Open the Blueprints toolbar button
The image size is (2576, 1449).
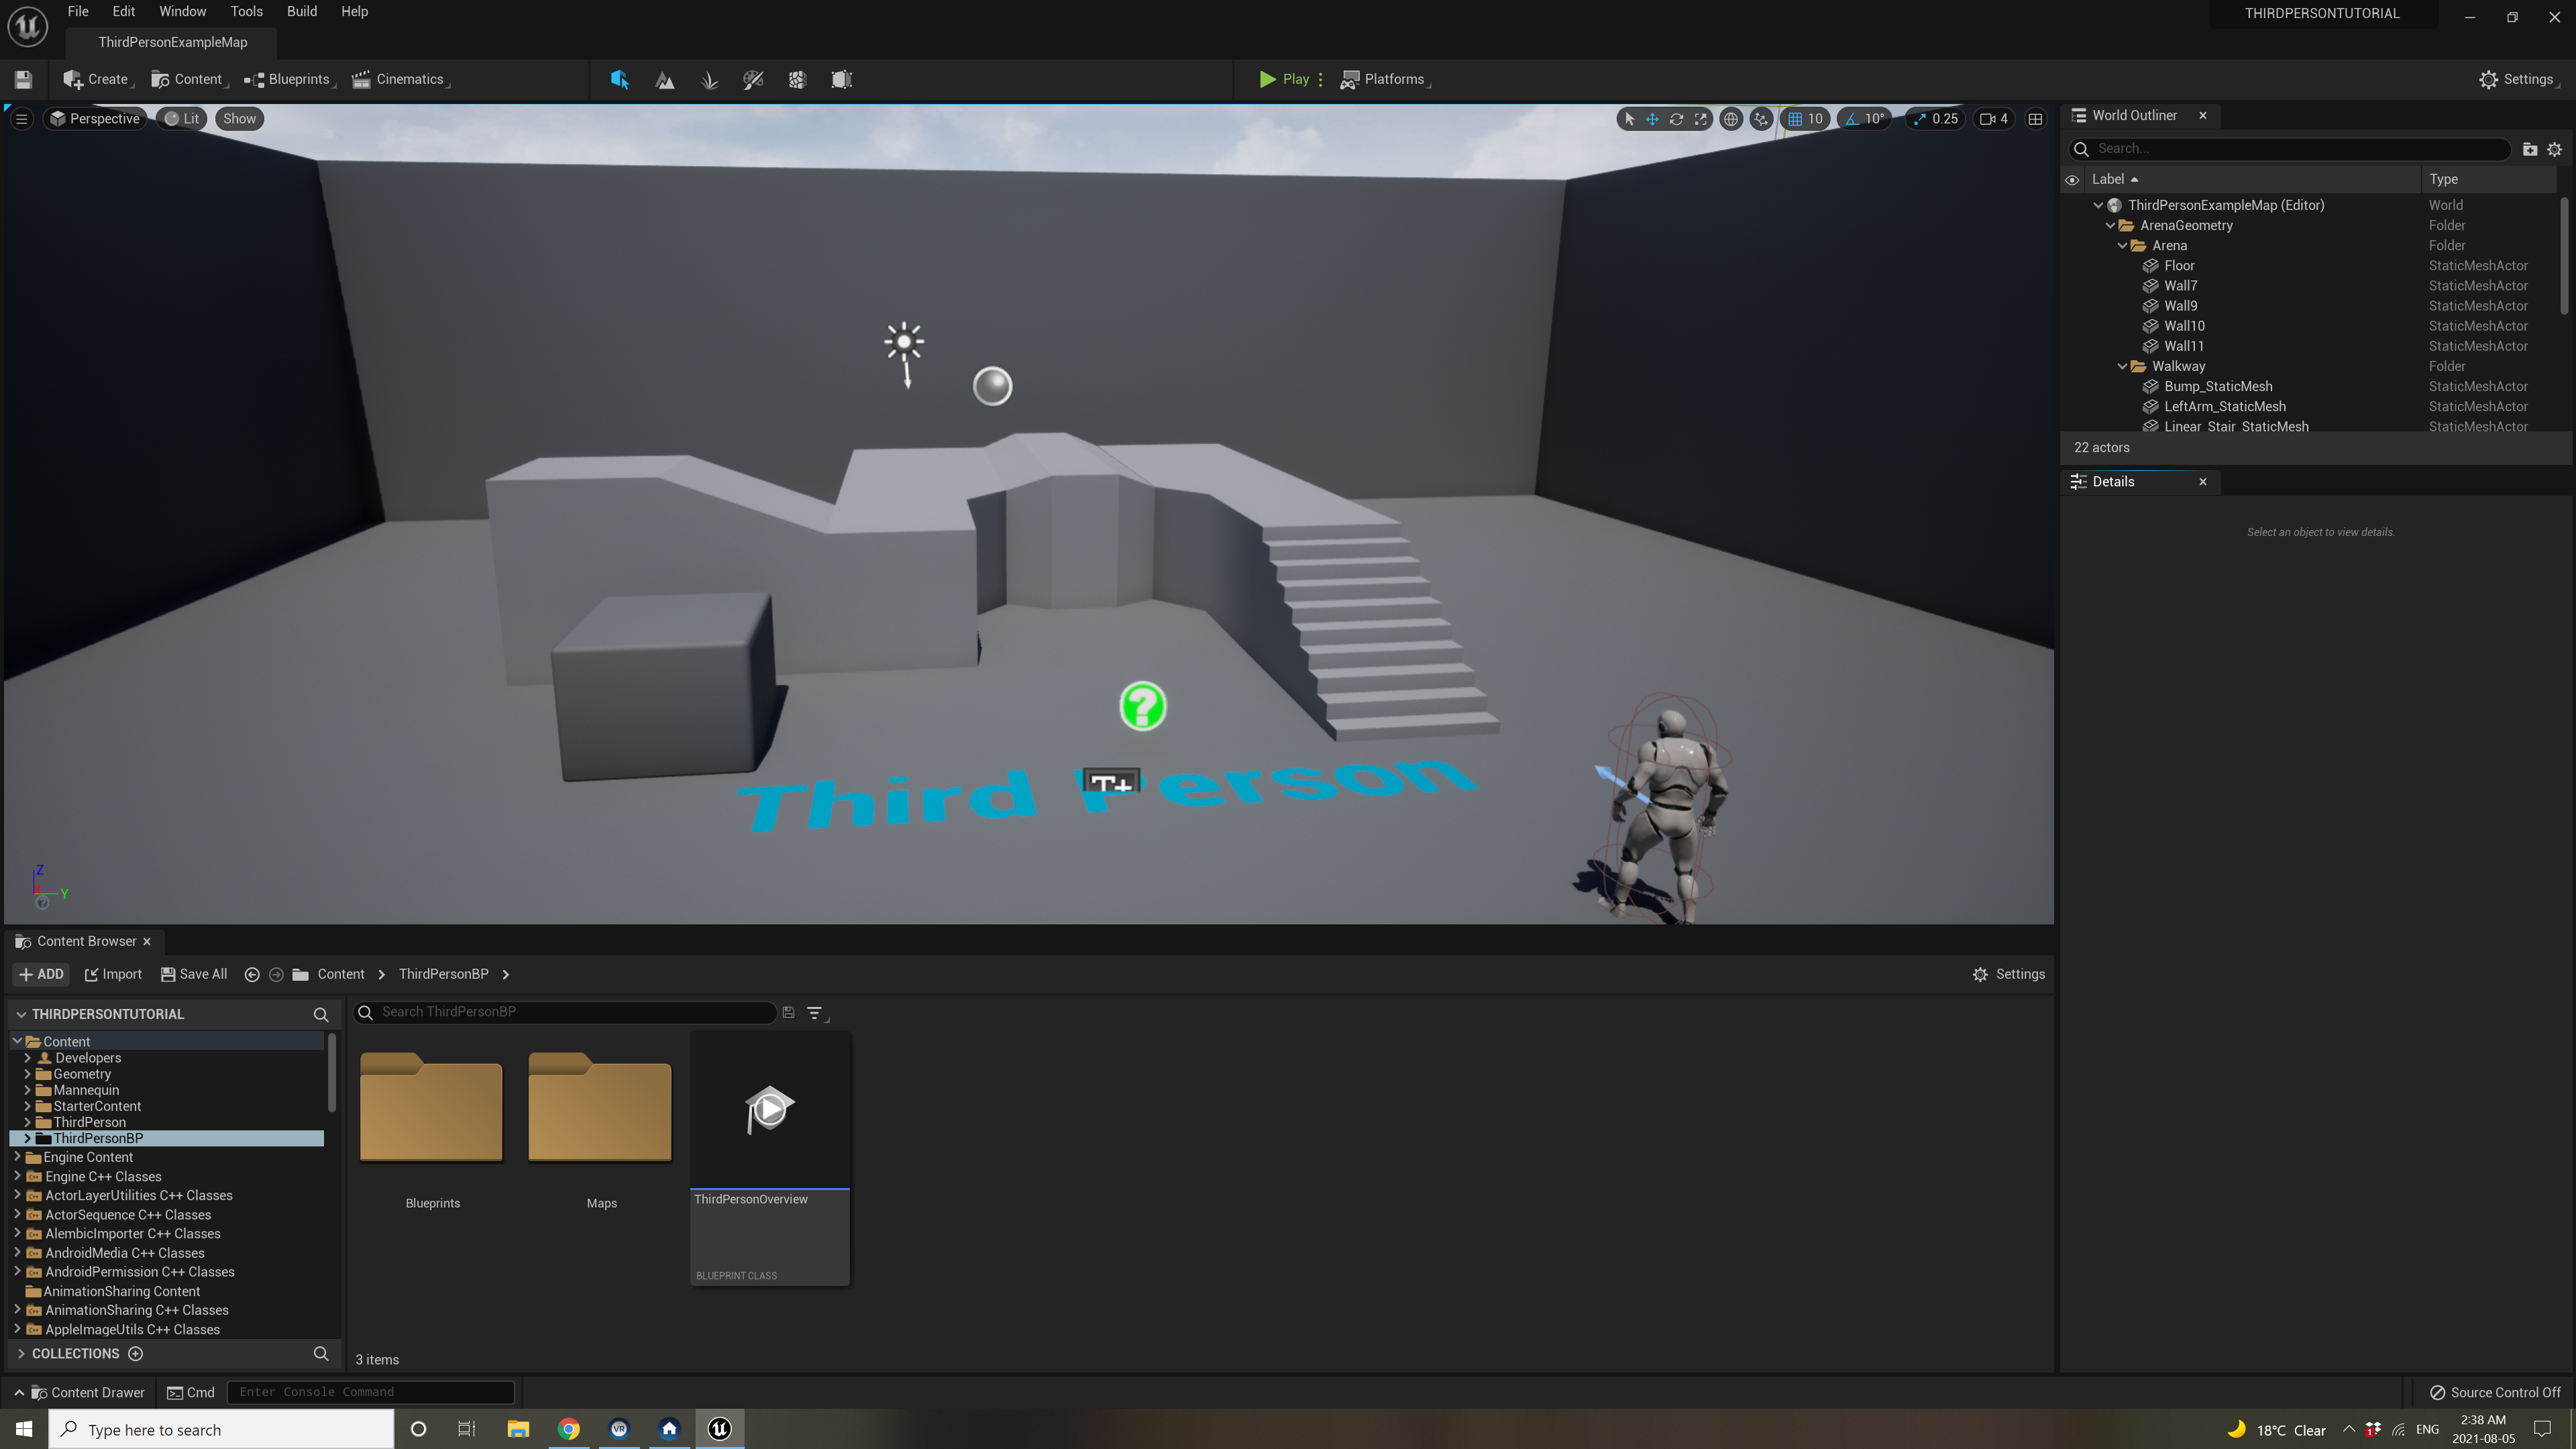tap(290, 79)
